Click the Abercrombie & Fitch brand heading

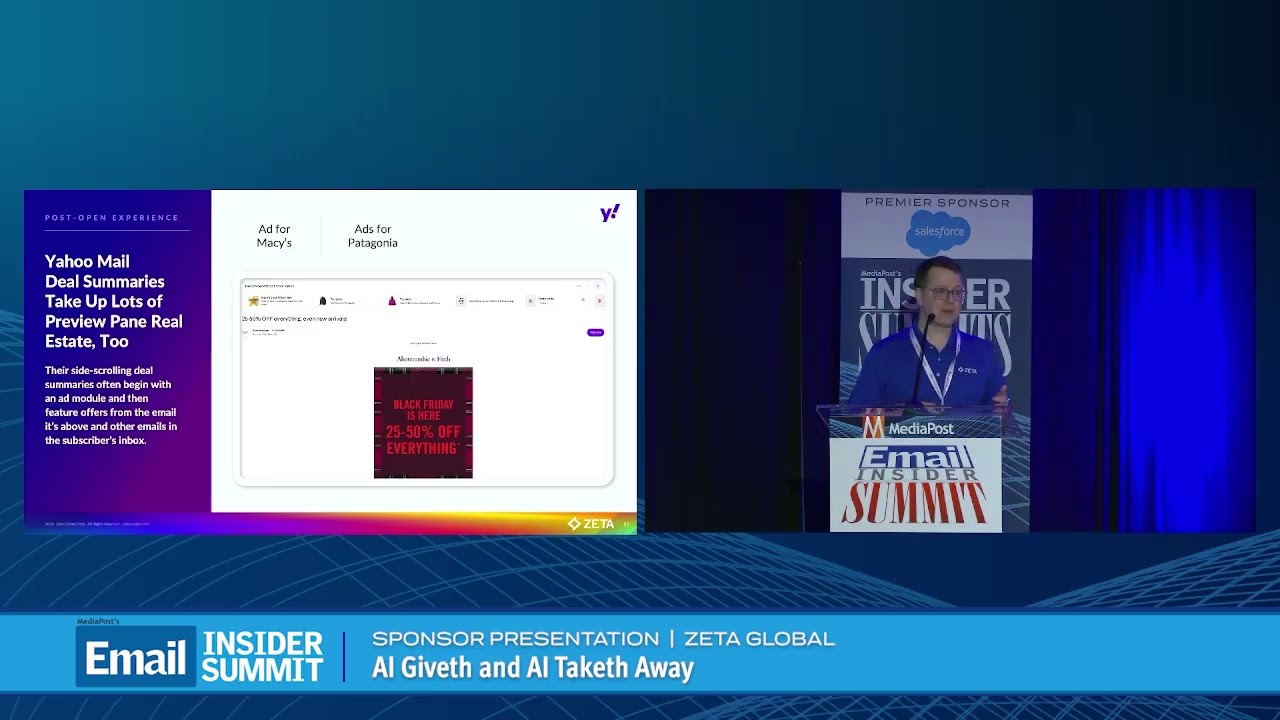pos(423,359)
